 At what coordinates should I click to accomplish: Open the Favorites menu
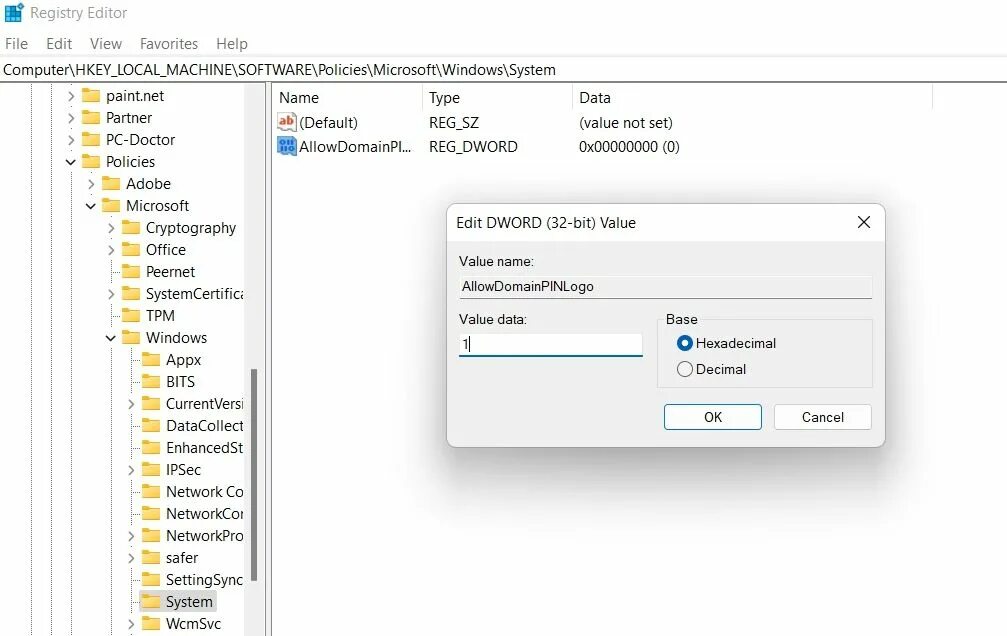click(169, 44)
